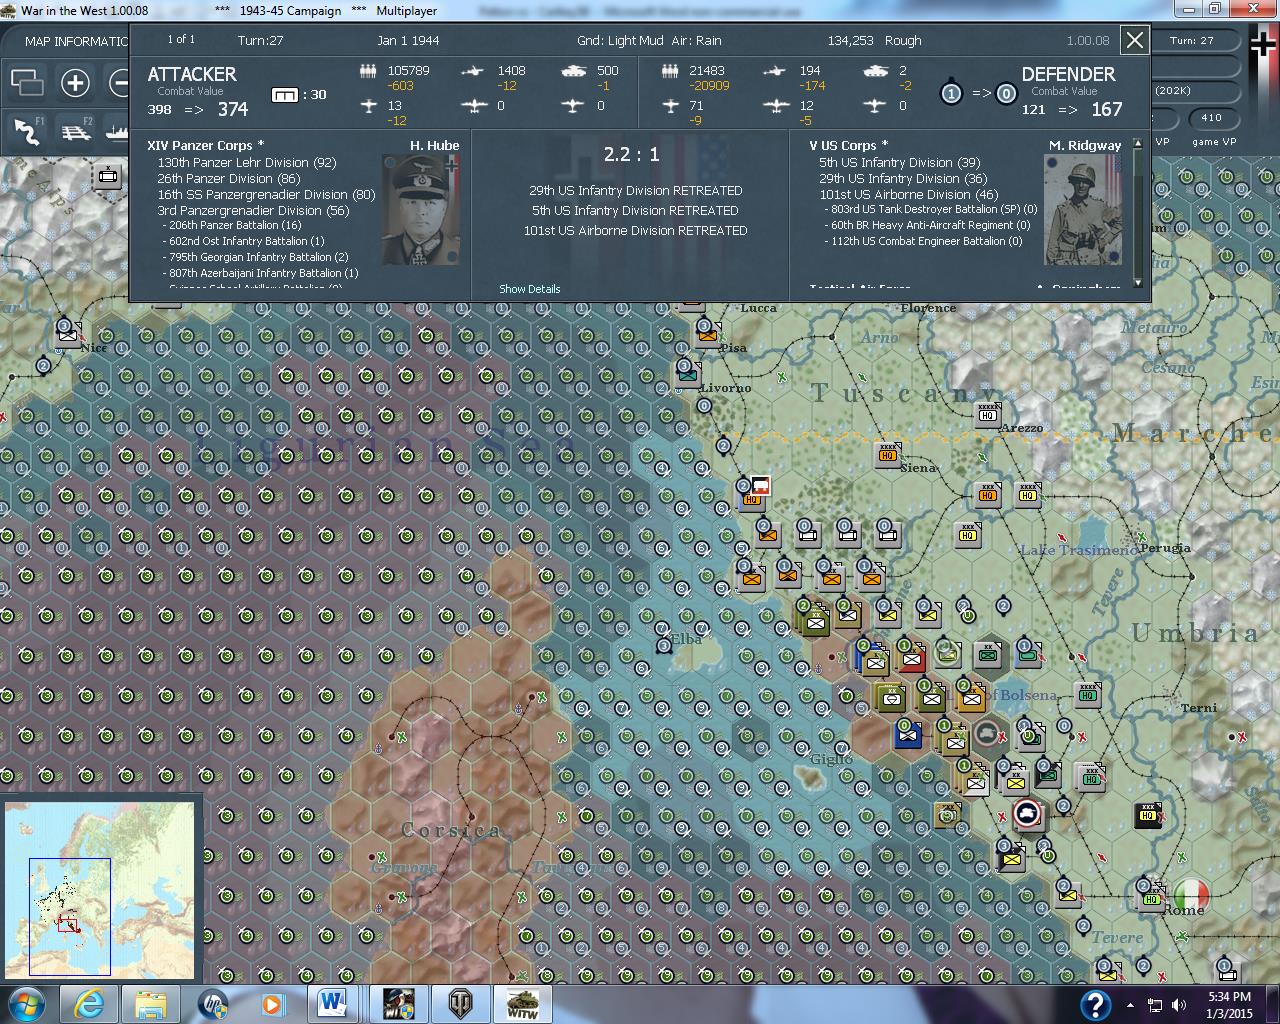This screenshot has width=1280, height=1024.
Task: Click the XXXX HQ counter near Terni
Action: tap(1088, 693)
